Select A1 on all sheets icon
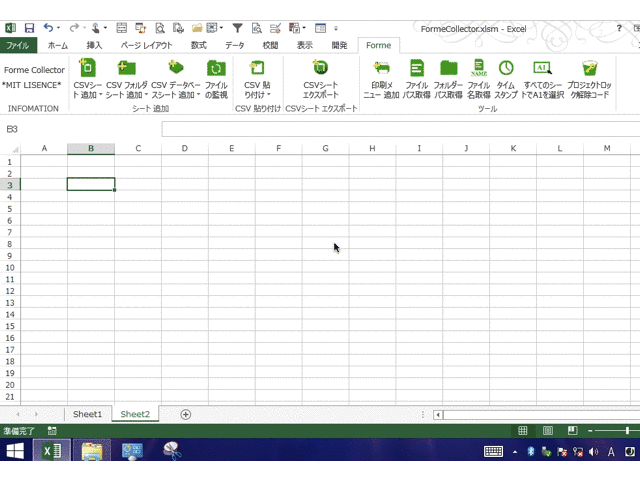 tap(542, 69)
